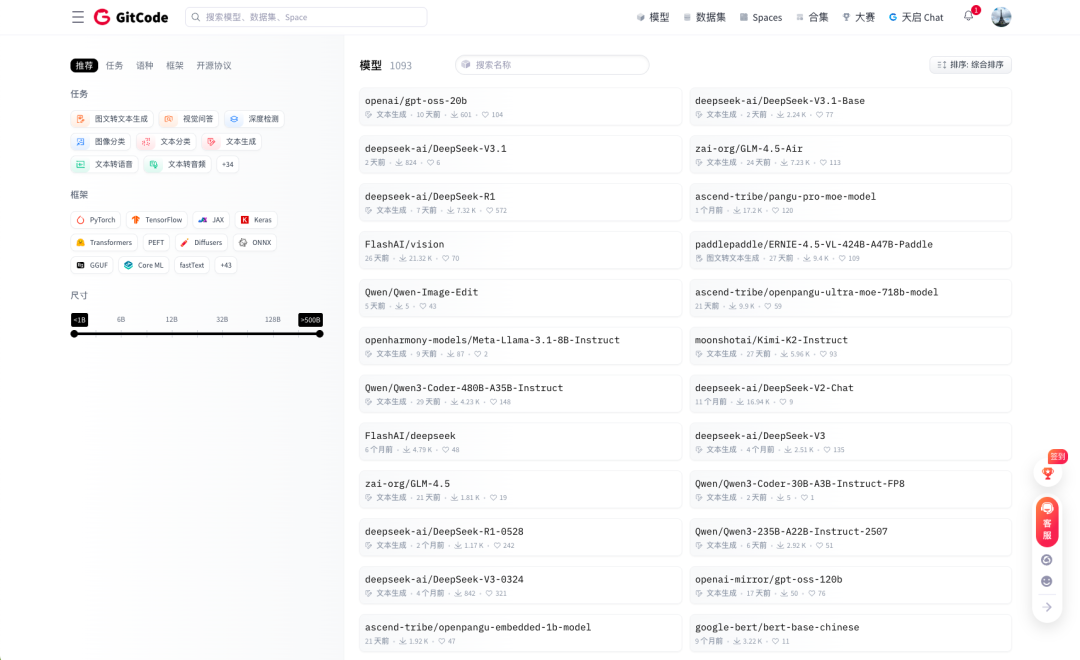Open the notification bell
1080x660 pixels.
point(968,16)
